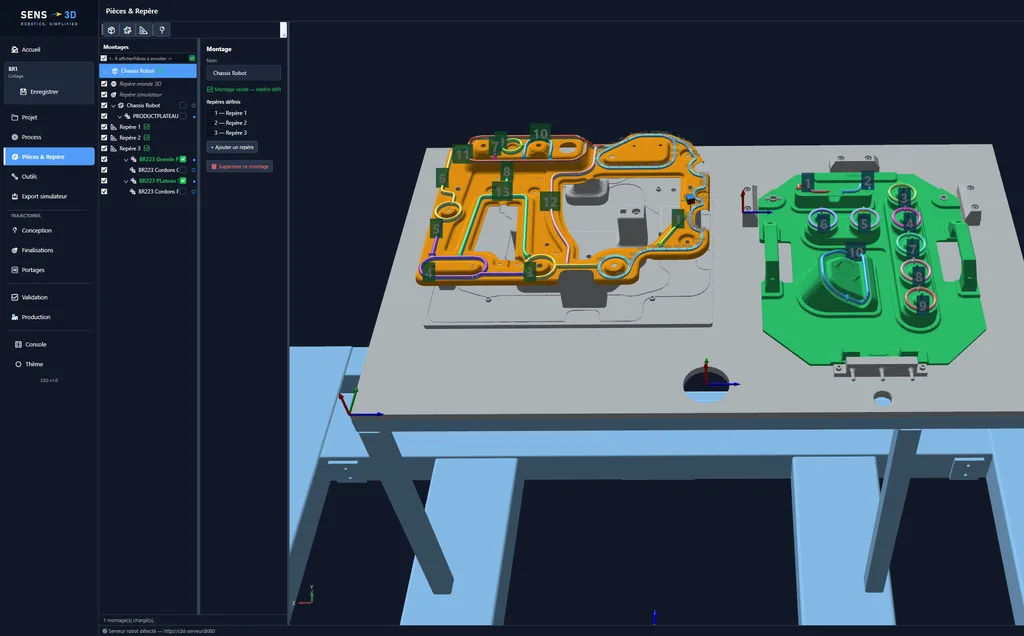Switch the Thème using the circle icon
The height and width of the screenshot is (636, 1024).
coord(18,364)
